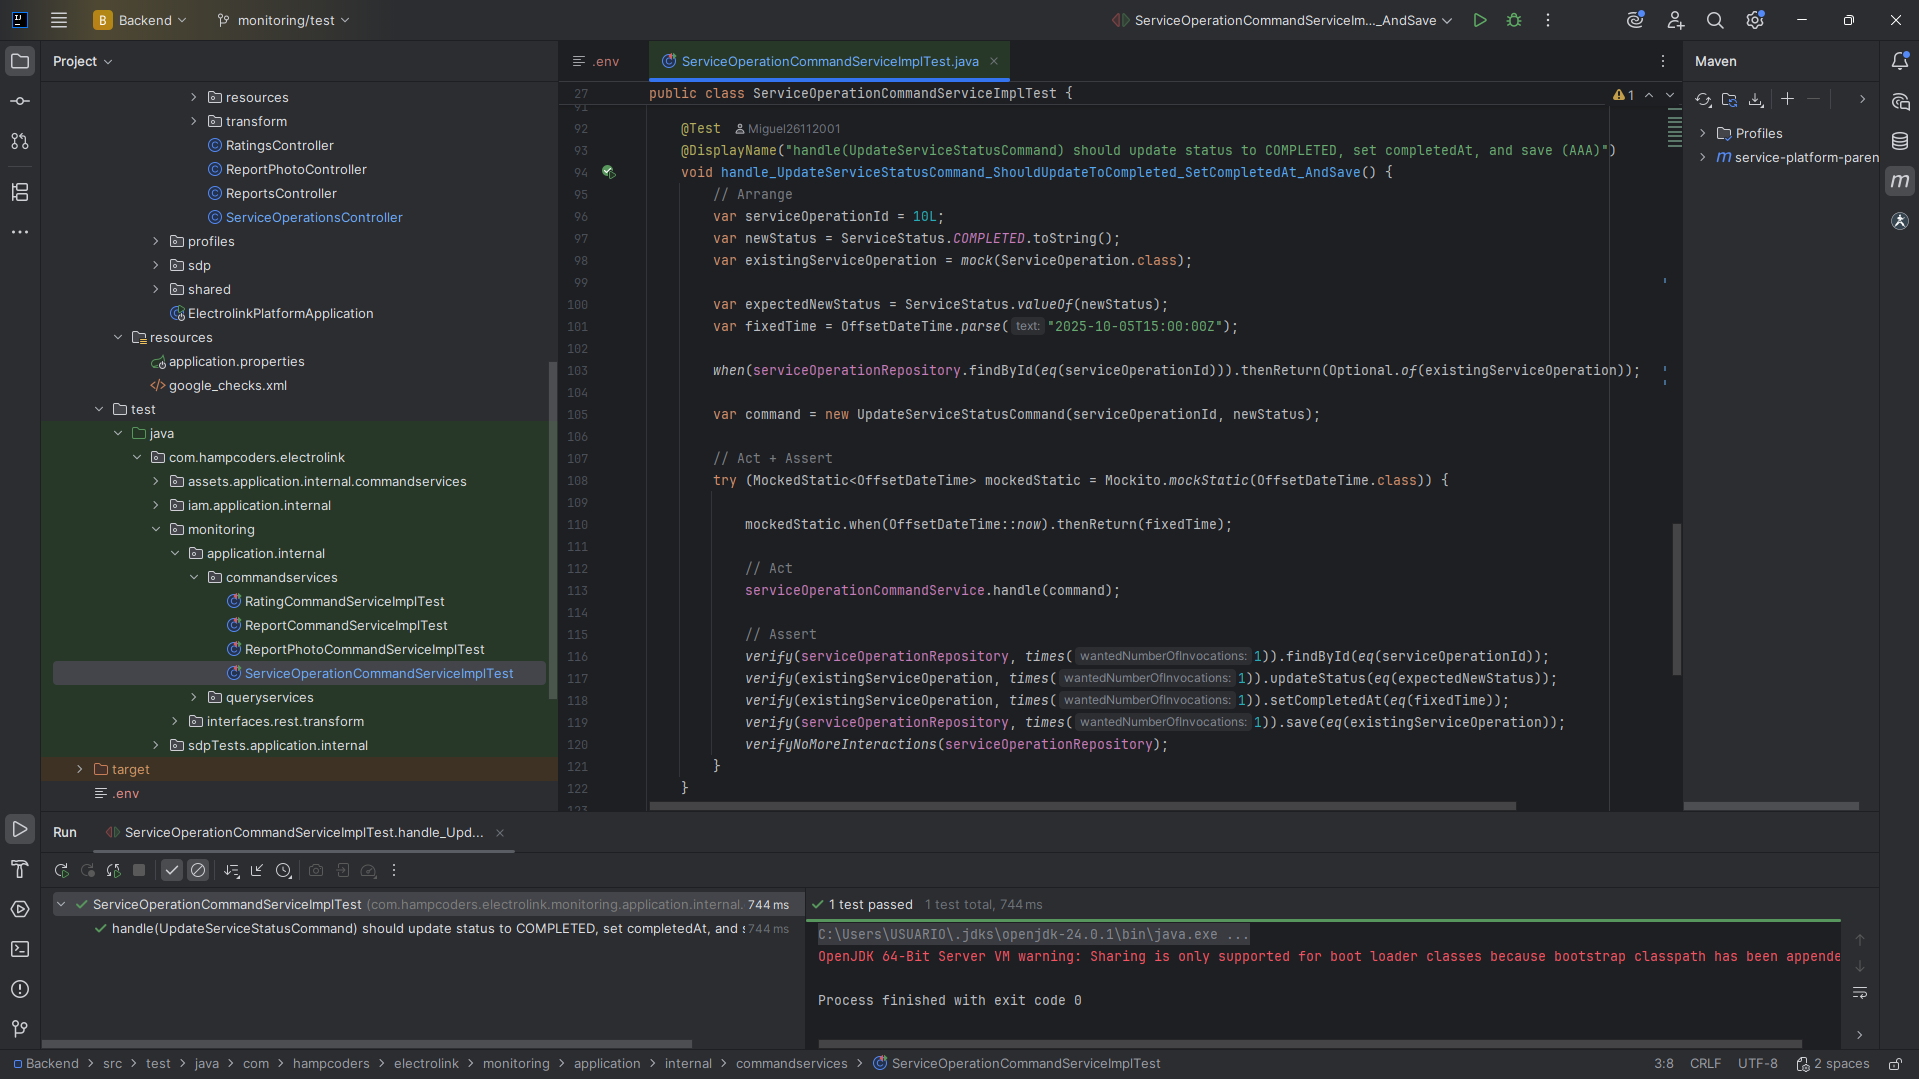Open the Services tool window

(20, 909)
